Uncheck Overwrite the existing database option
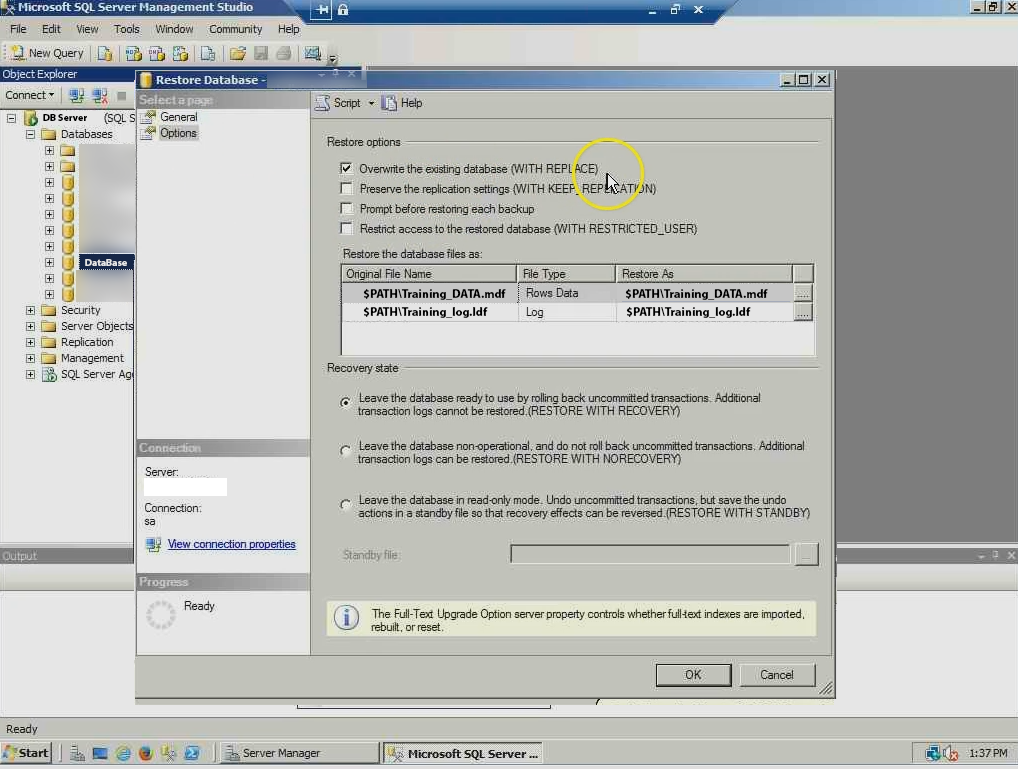Viewport: 1018px width, 769px height. click(346, 168)
